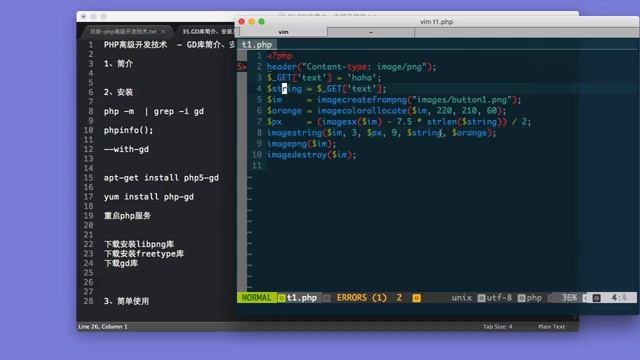Click 'Line 26, Column 1' in Sublime's status bar
This screenshot has height=360, width=640.
pyautogui.click(x=103, y=327)
